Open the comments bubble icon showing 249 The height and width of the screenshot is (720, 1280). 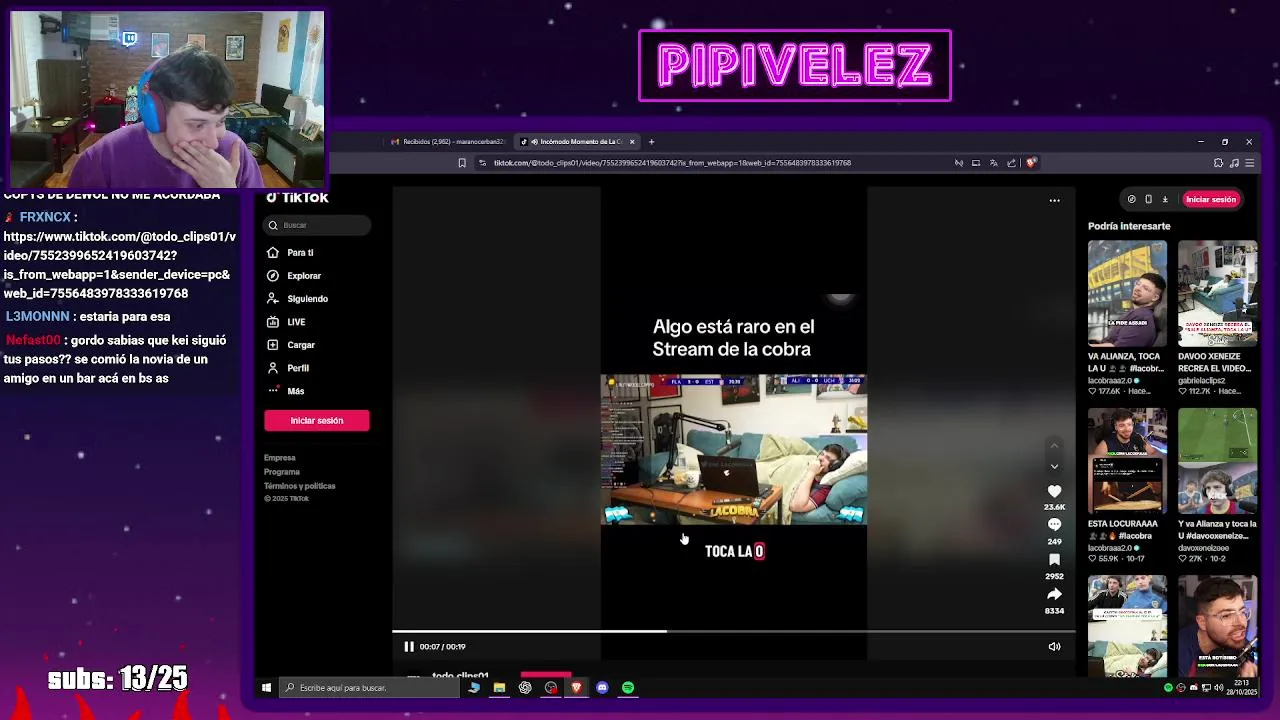point(1054,525)
